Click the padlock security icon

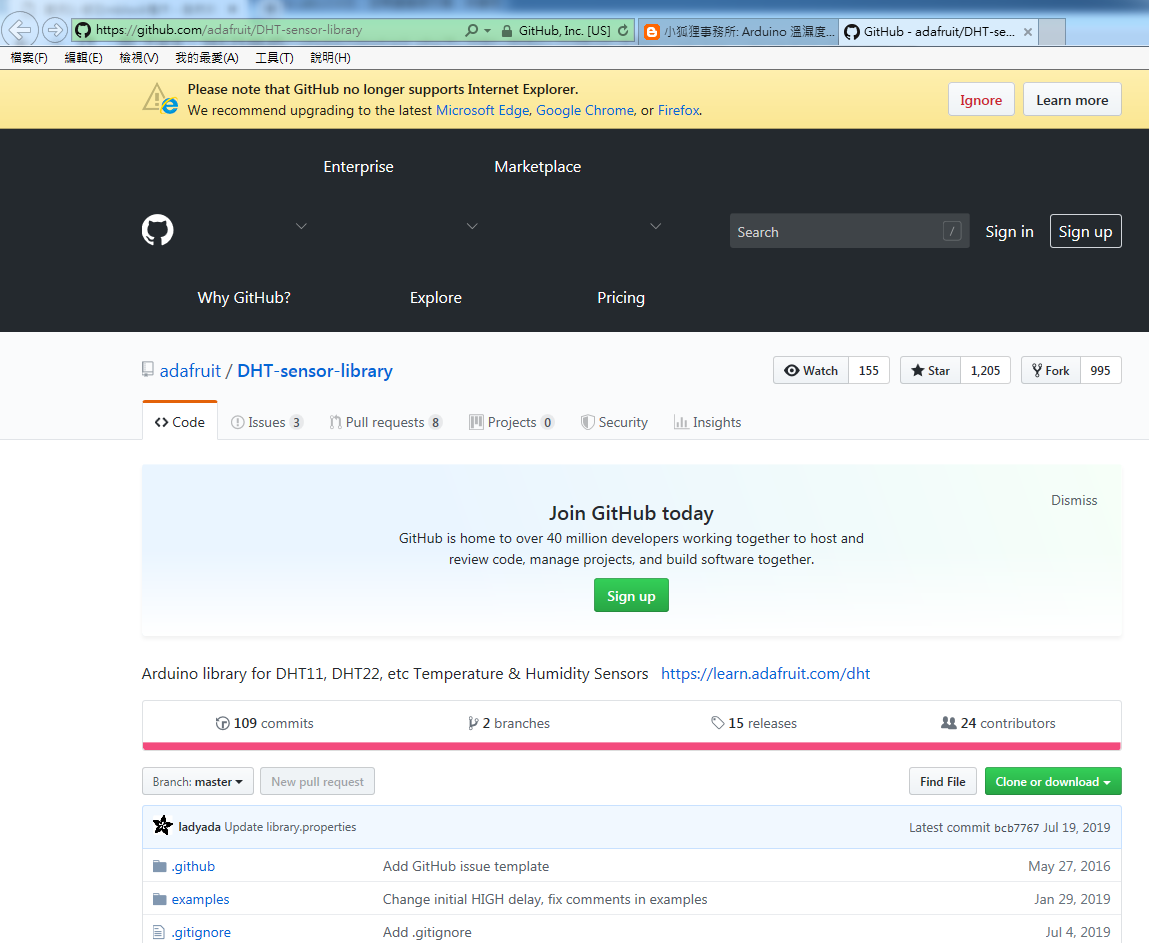click(x=506, y=31)
